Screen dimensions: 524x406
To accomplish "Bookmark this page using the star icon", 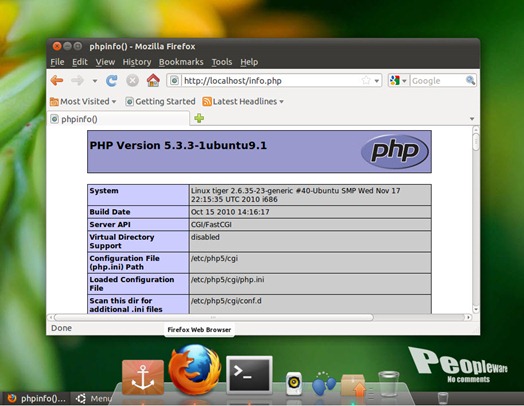I will pyautogui.click(x=366, y=81).
